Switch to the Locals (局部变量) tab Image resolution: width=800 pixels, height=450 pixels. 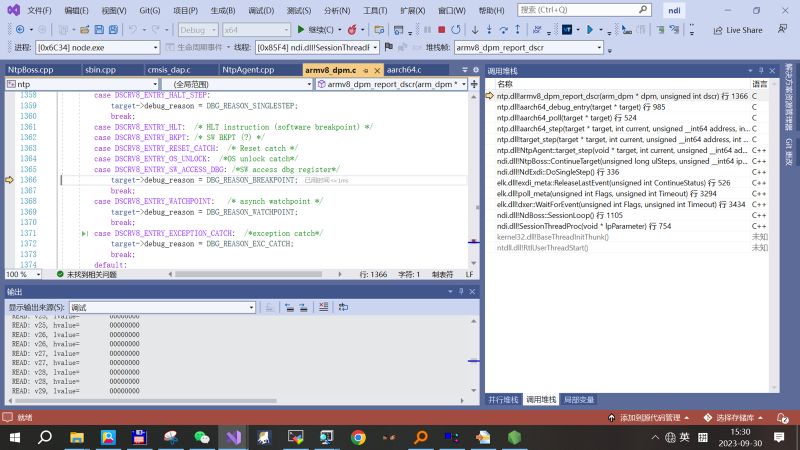click(x=579, y=399)
